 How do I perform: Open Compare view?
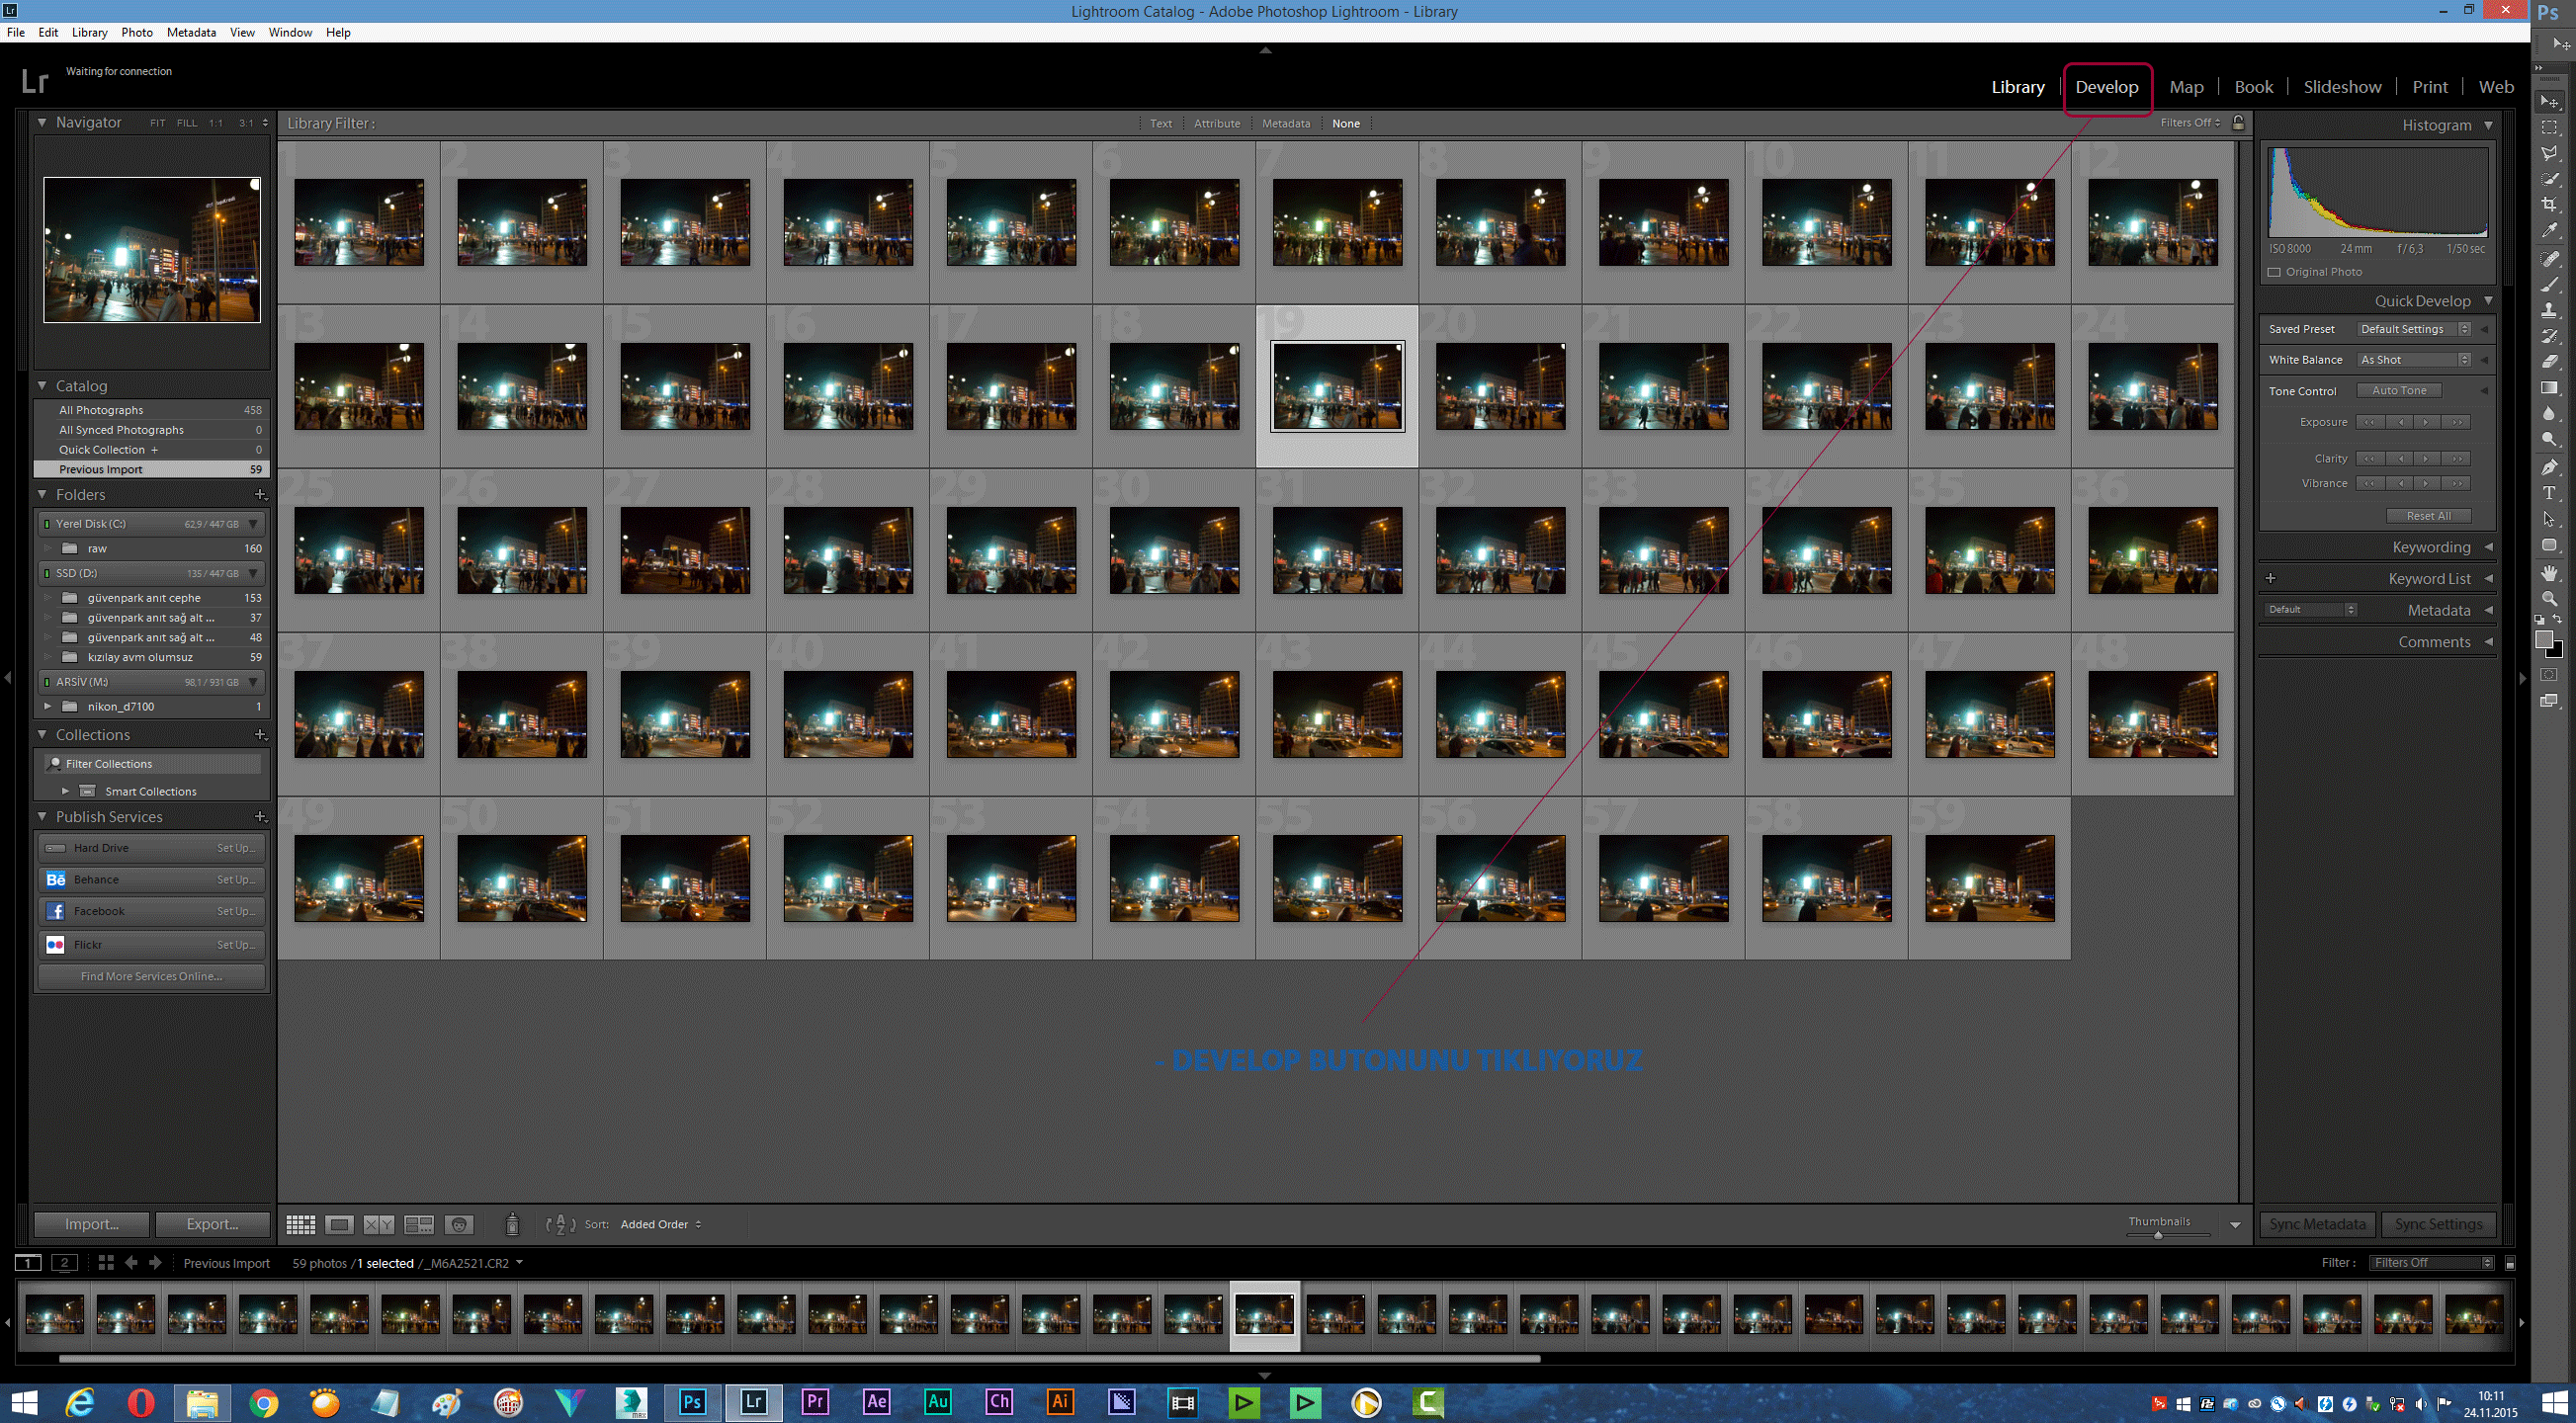coord(379,1224)
